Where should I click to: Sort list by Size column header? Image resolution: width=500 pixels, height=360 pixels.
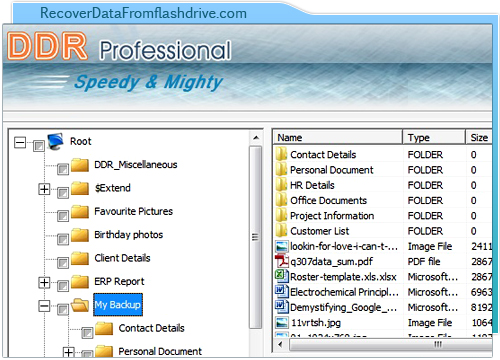pyautogui.click(x=479, y=137)
